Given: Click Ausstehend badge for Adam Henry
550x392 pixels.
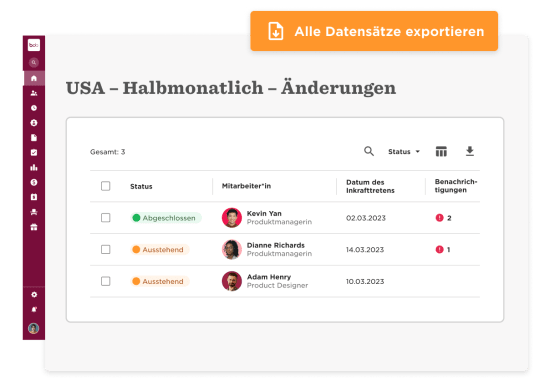Looking at the screenshot, I should 160,281.
